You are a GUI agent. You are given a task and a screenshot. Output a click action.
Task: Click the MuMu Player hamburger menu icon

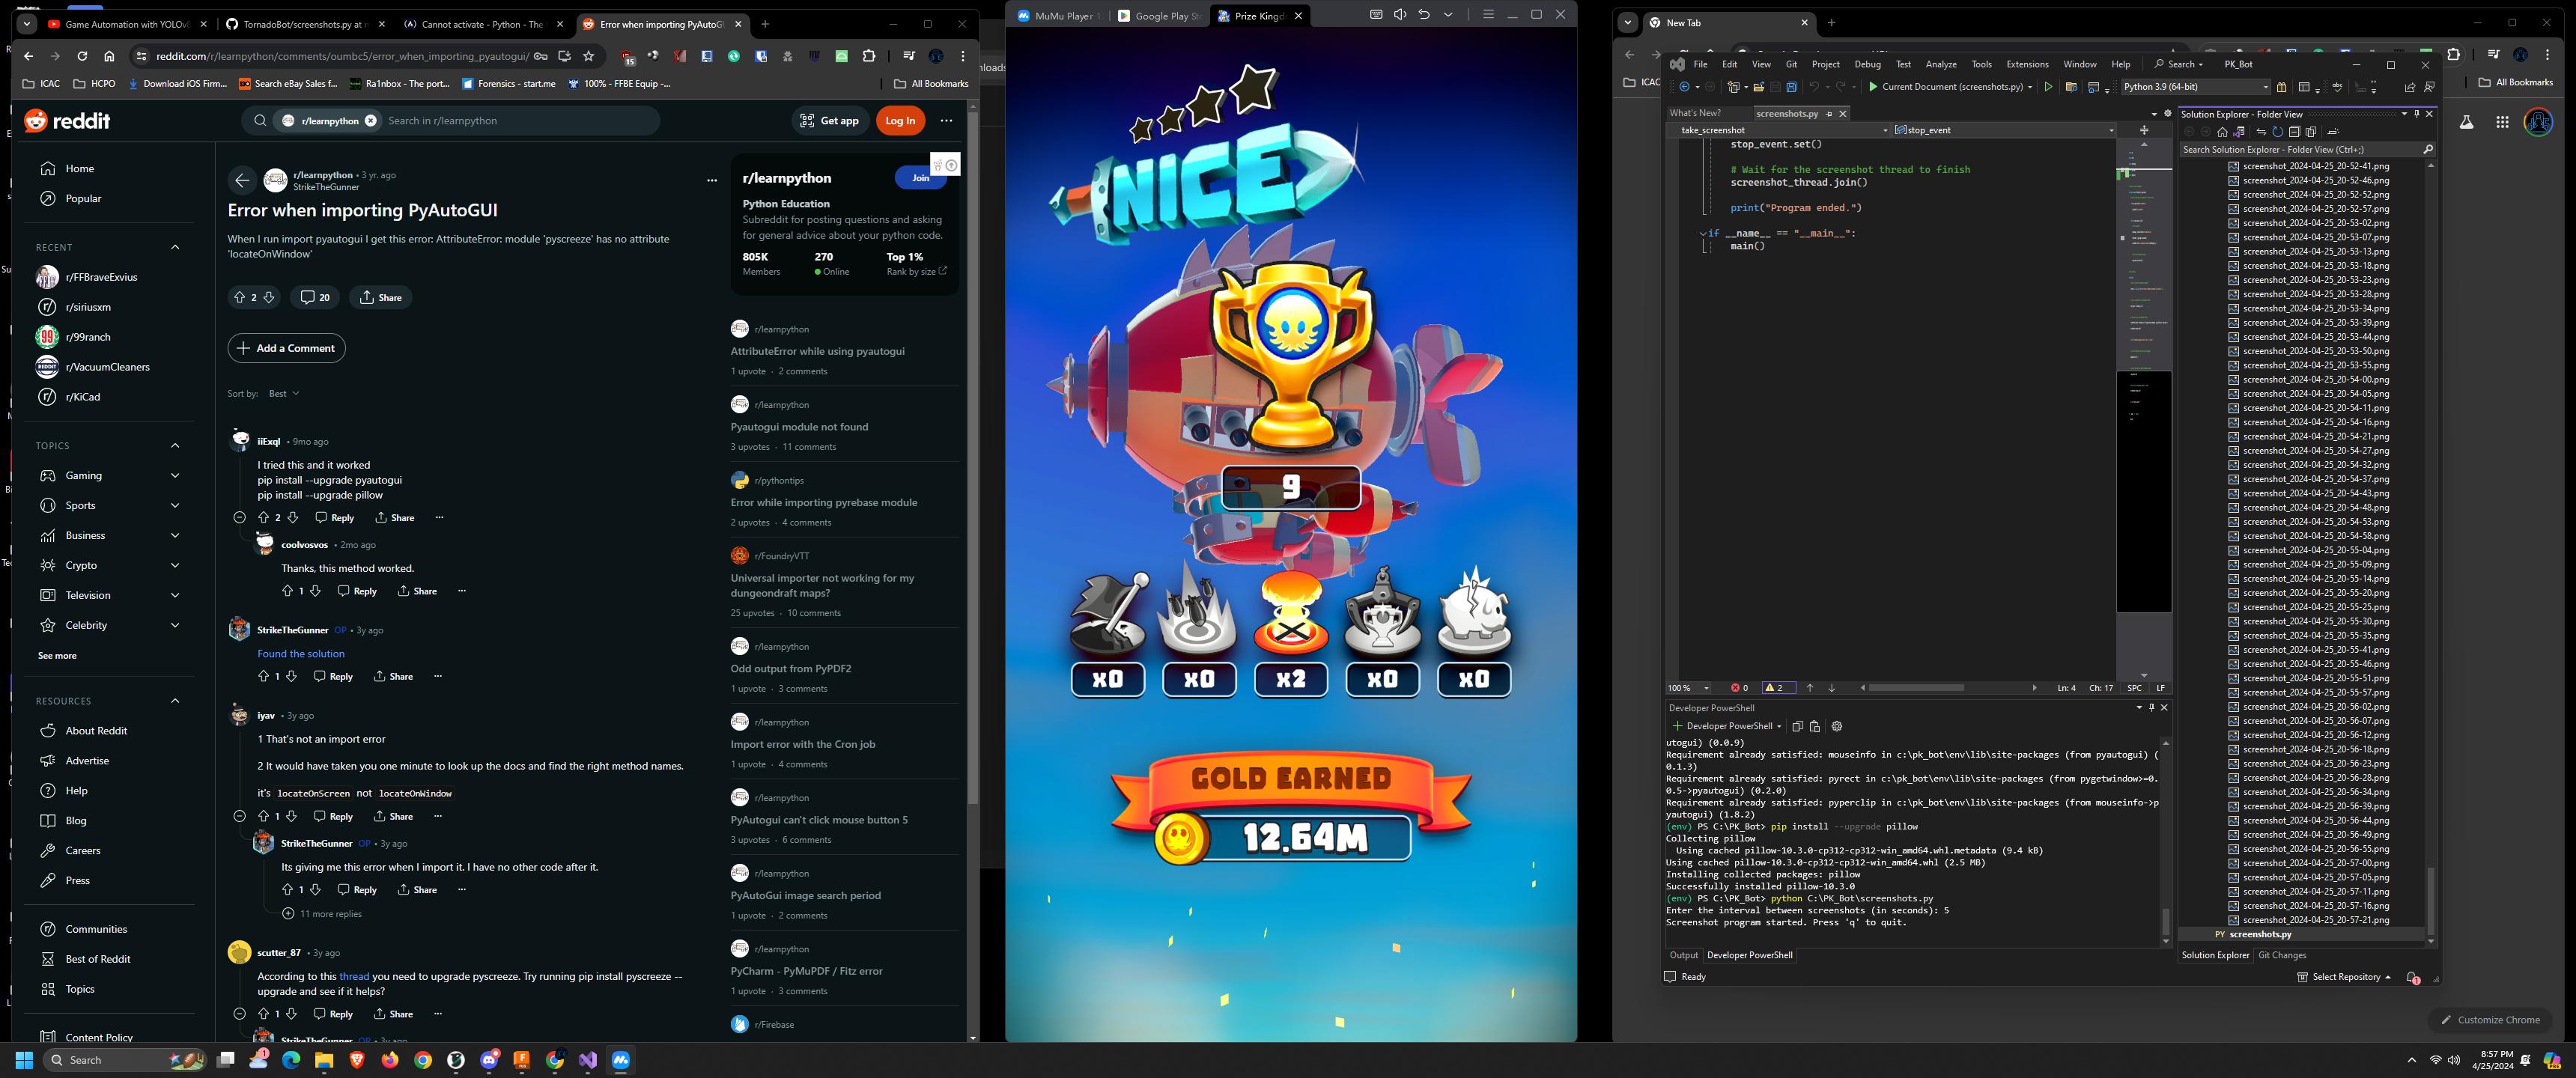point(1488,14)
